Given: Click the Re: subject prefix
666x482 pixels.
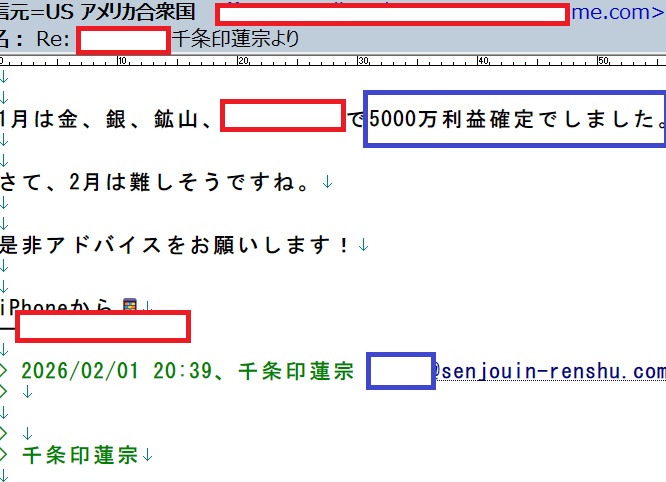Looking at the screenshot, I should pyautogui.click(x=52, y=40).
